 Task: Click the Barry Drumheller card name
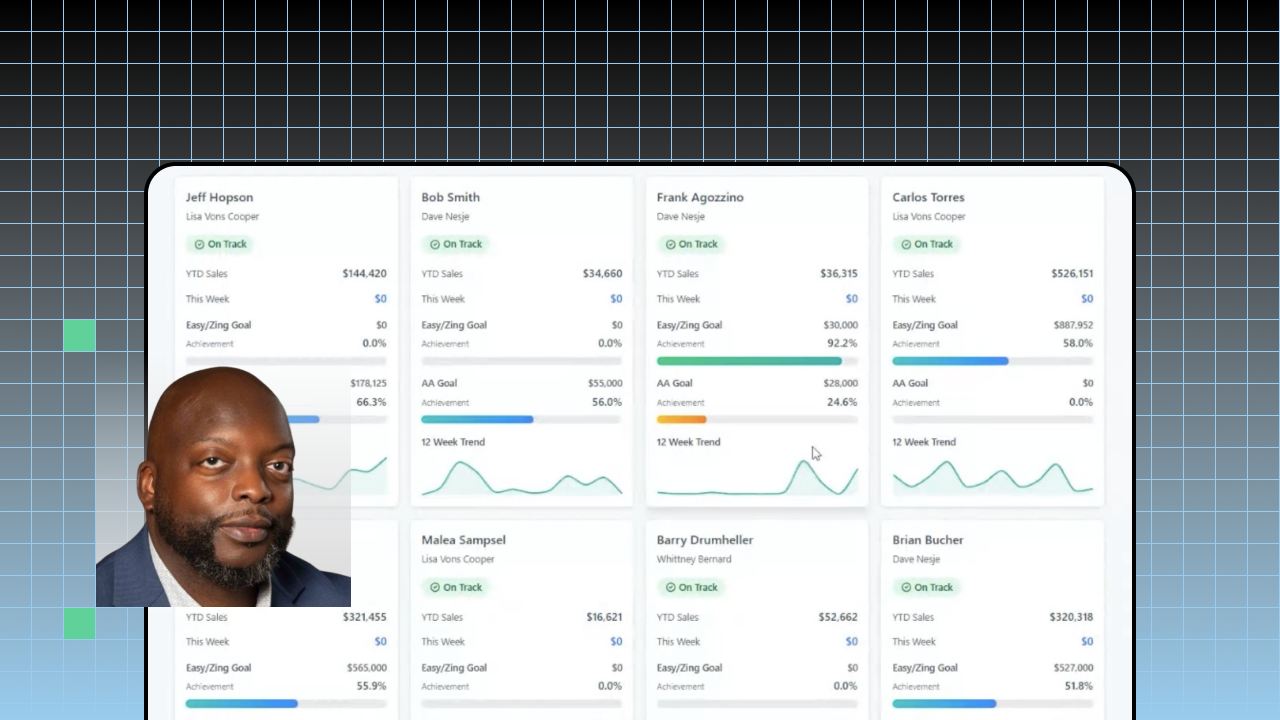(x=704, y=540)
